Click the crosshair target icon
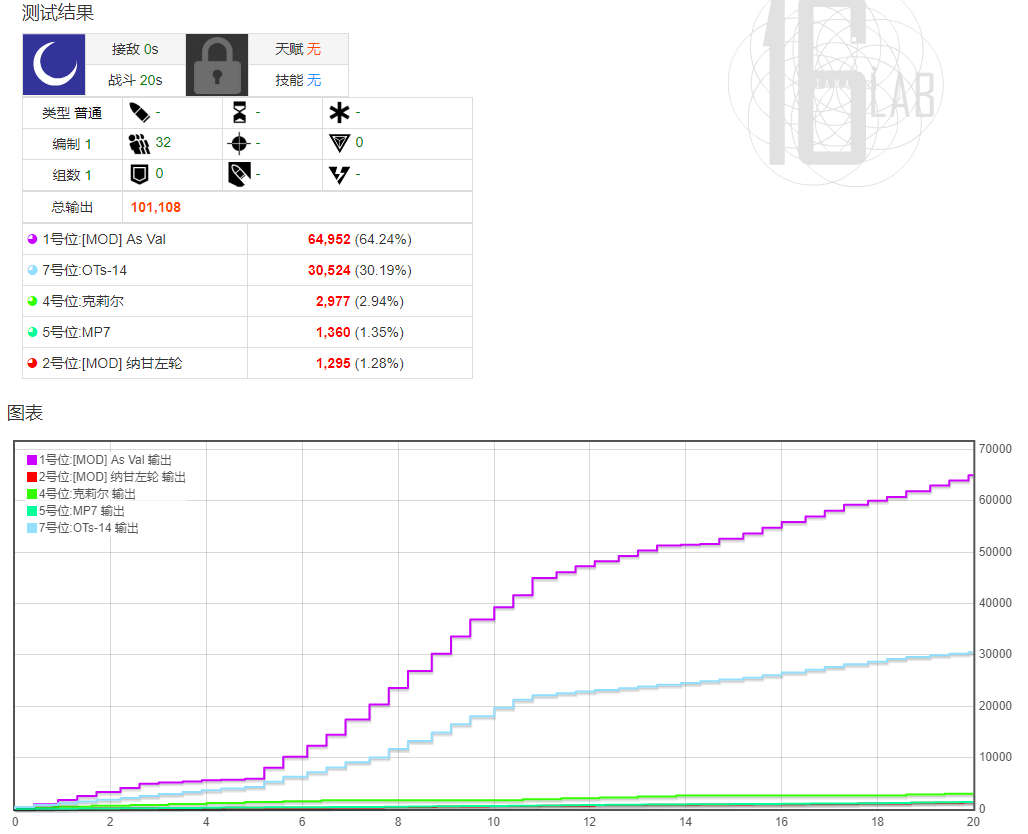 click(x=239, y=143)
